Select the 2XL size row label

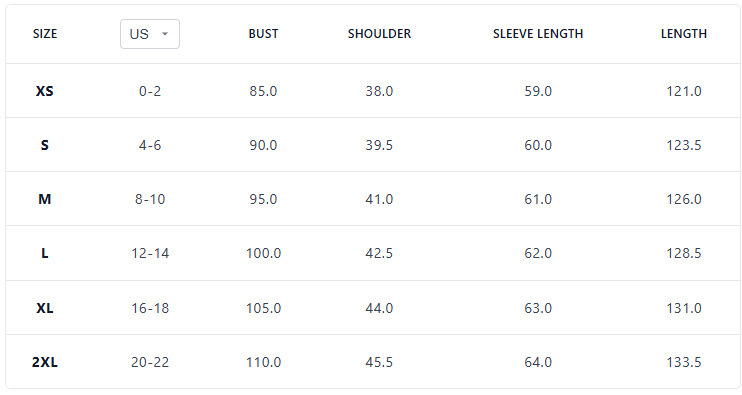click(44, 362)
